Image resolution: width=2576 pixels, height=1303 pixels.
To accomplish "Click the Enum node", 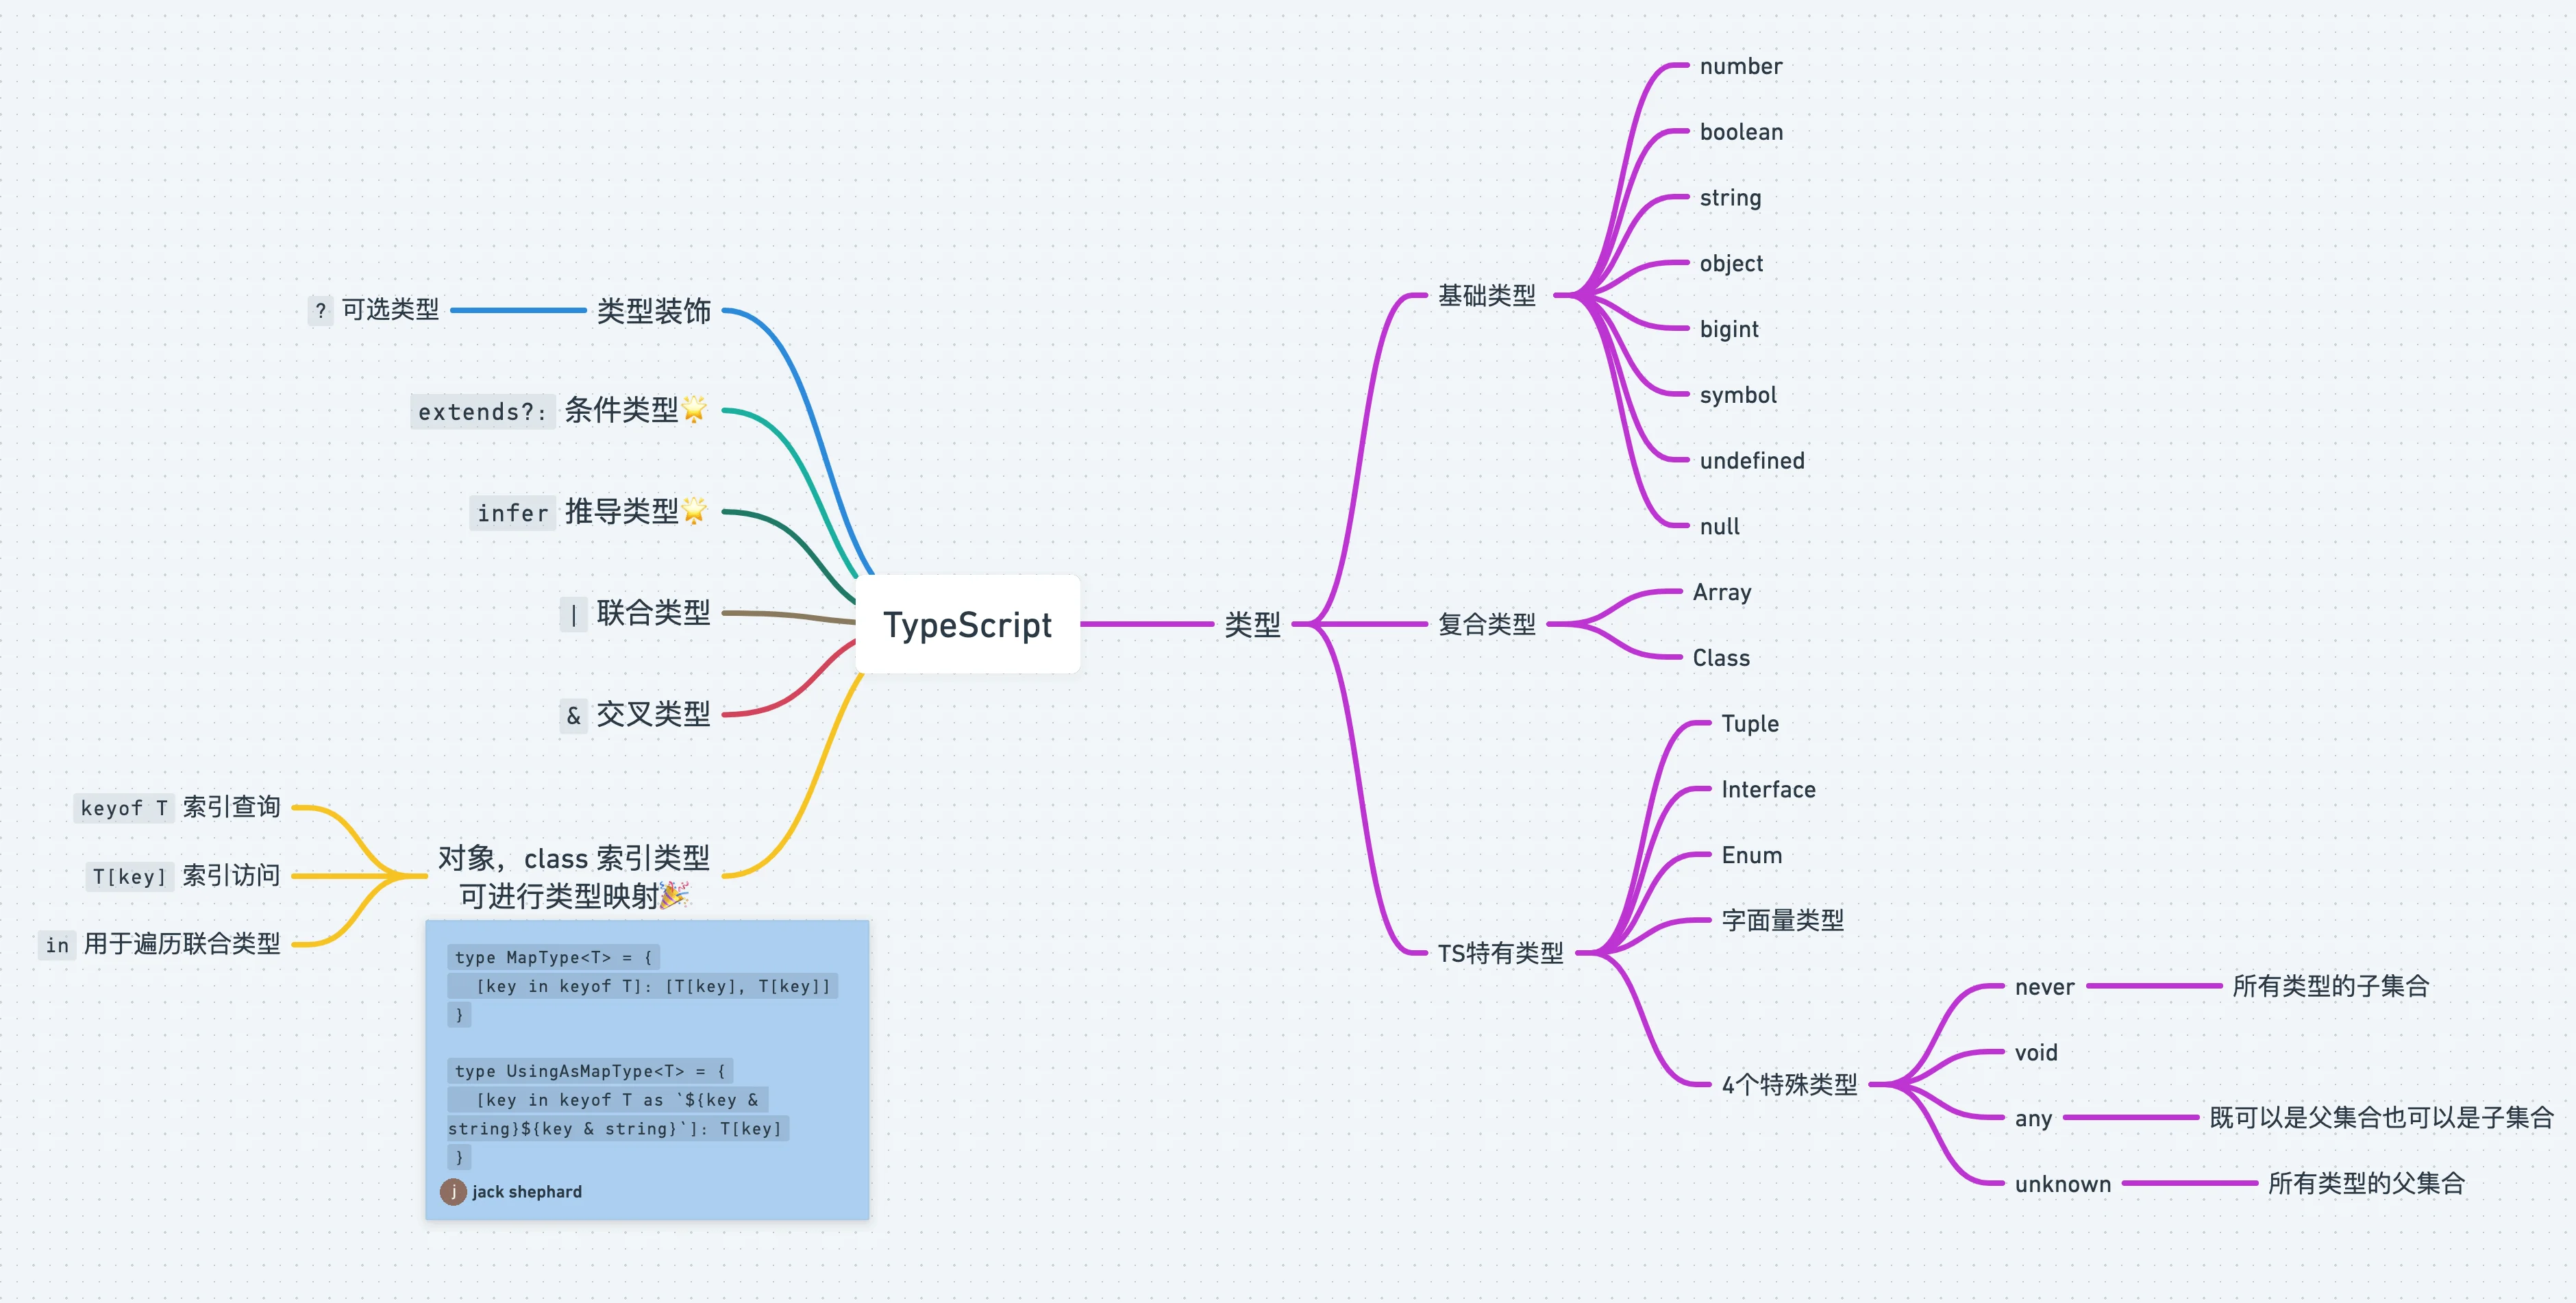I will click(x=1751, y=855).
